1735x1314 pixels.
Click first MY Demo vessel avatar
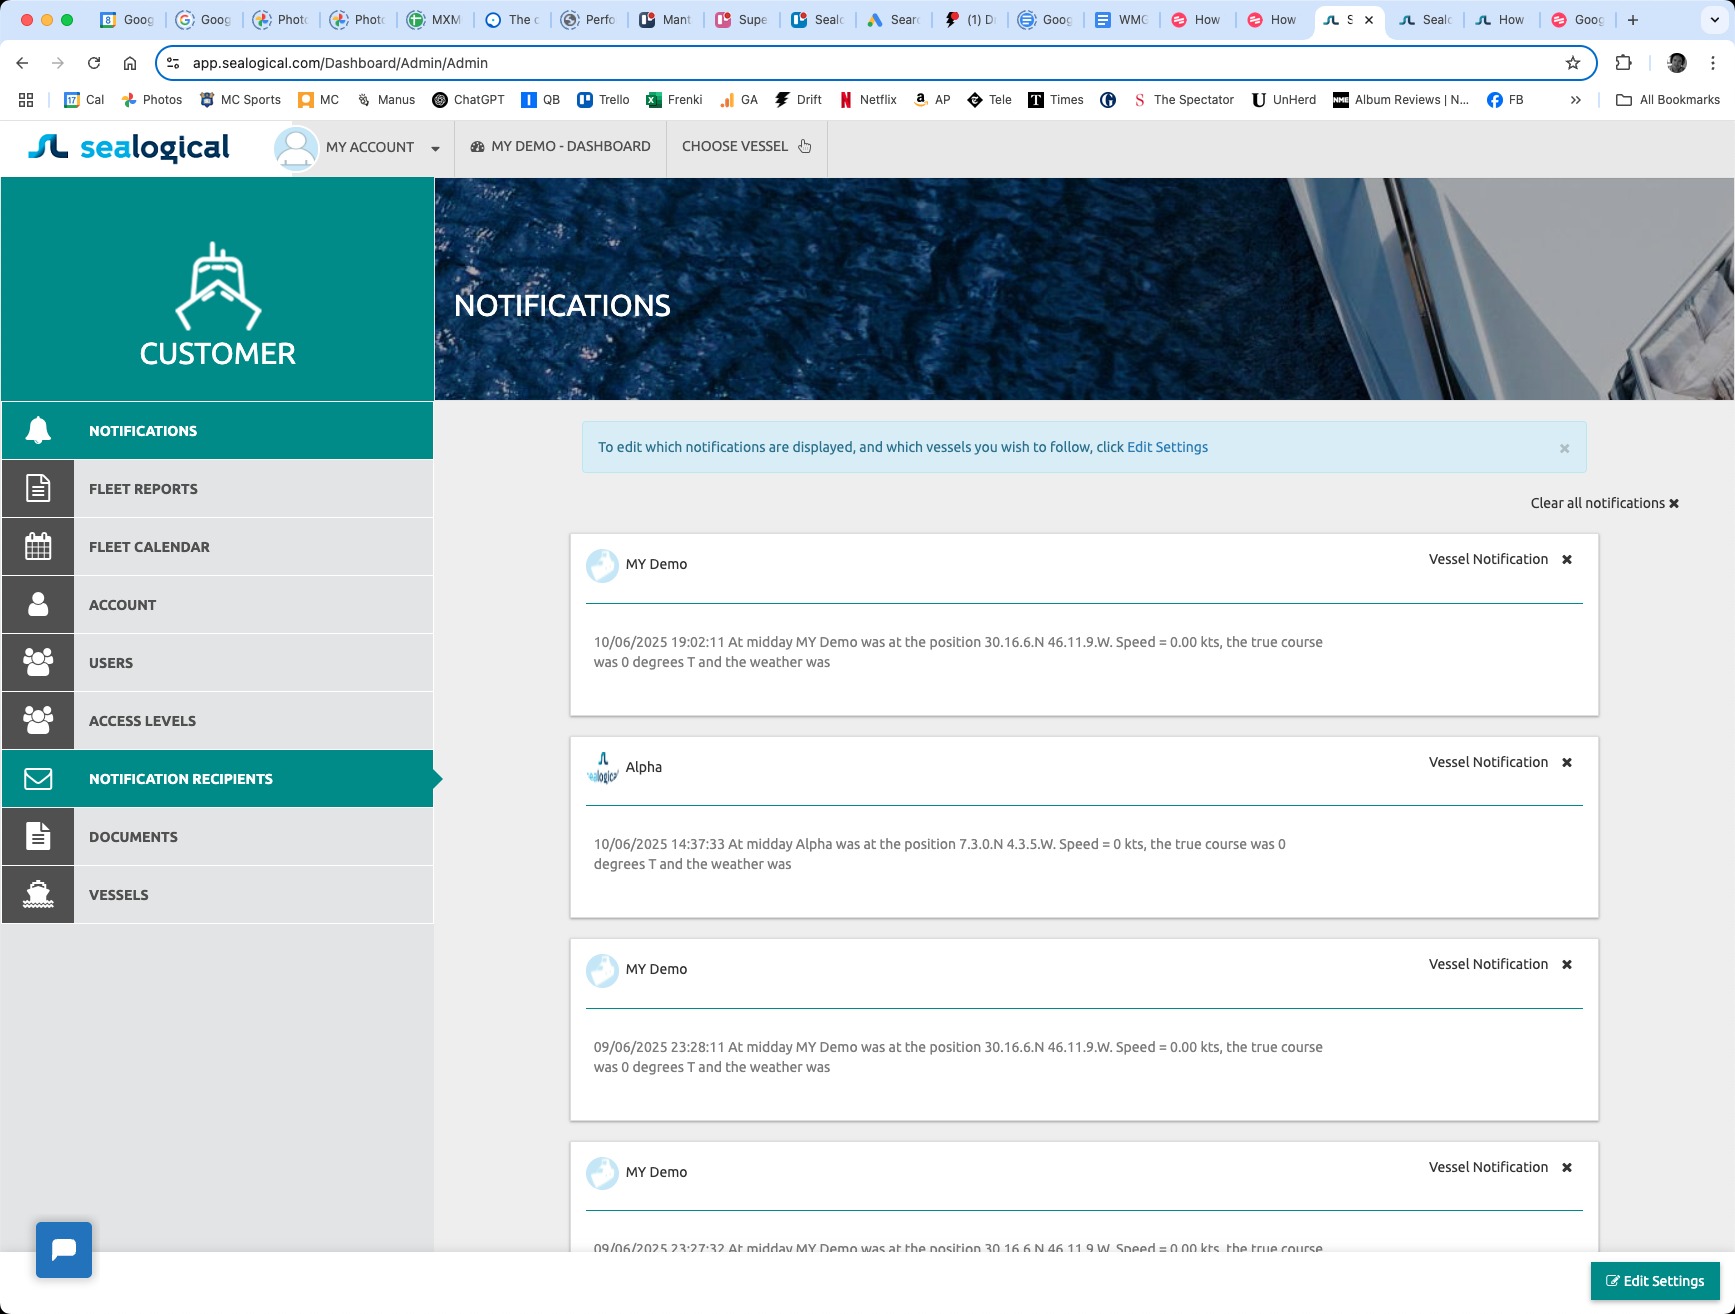click(x=602, y=565)
